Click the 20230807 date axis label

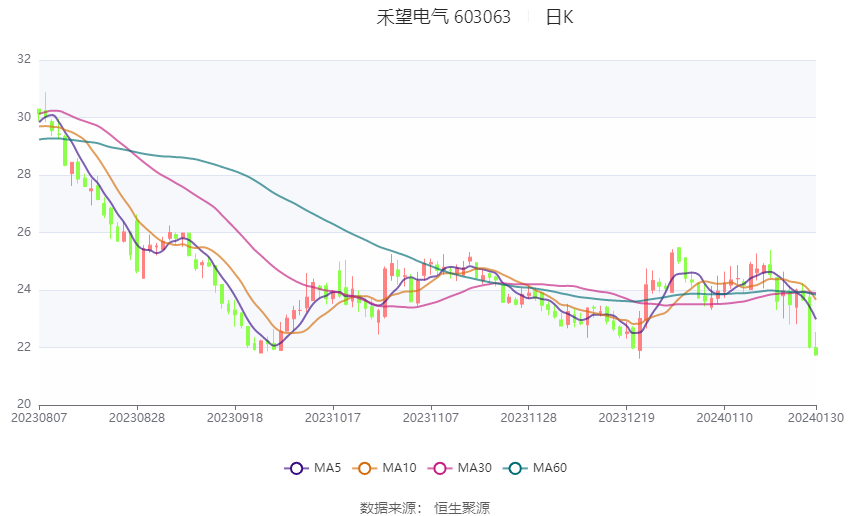[x=39, y=418]
